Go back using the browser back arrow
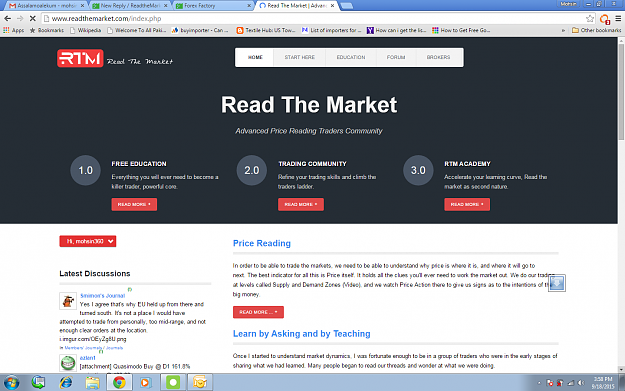This screenshot has height=391, width=625. (8, 18)
